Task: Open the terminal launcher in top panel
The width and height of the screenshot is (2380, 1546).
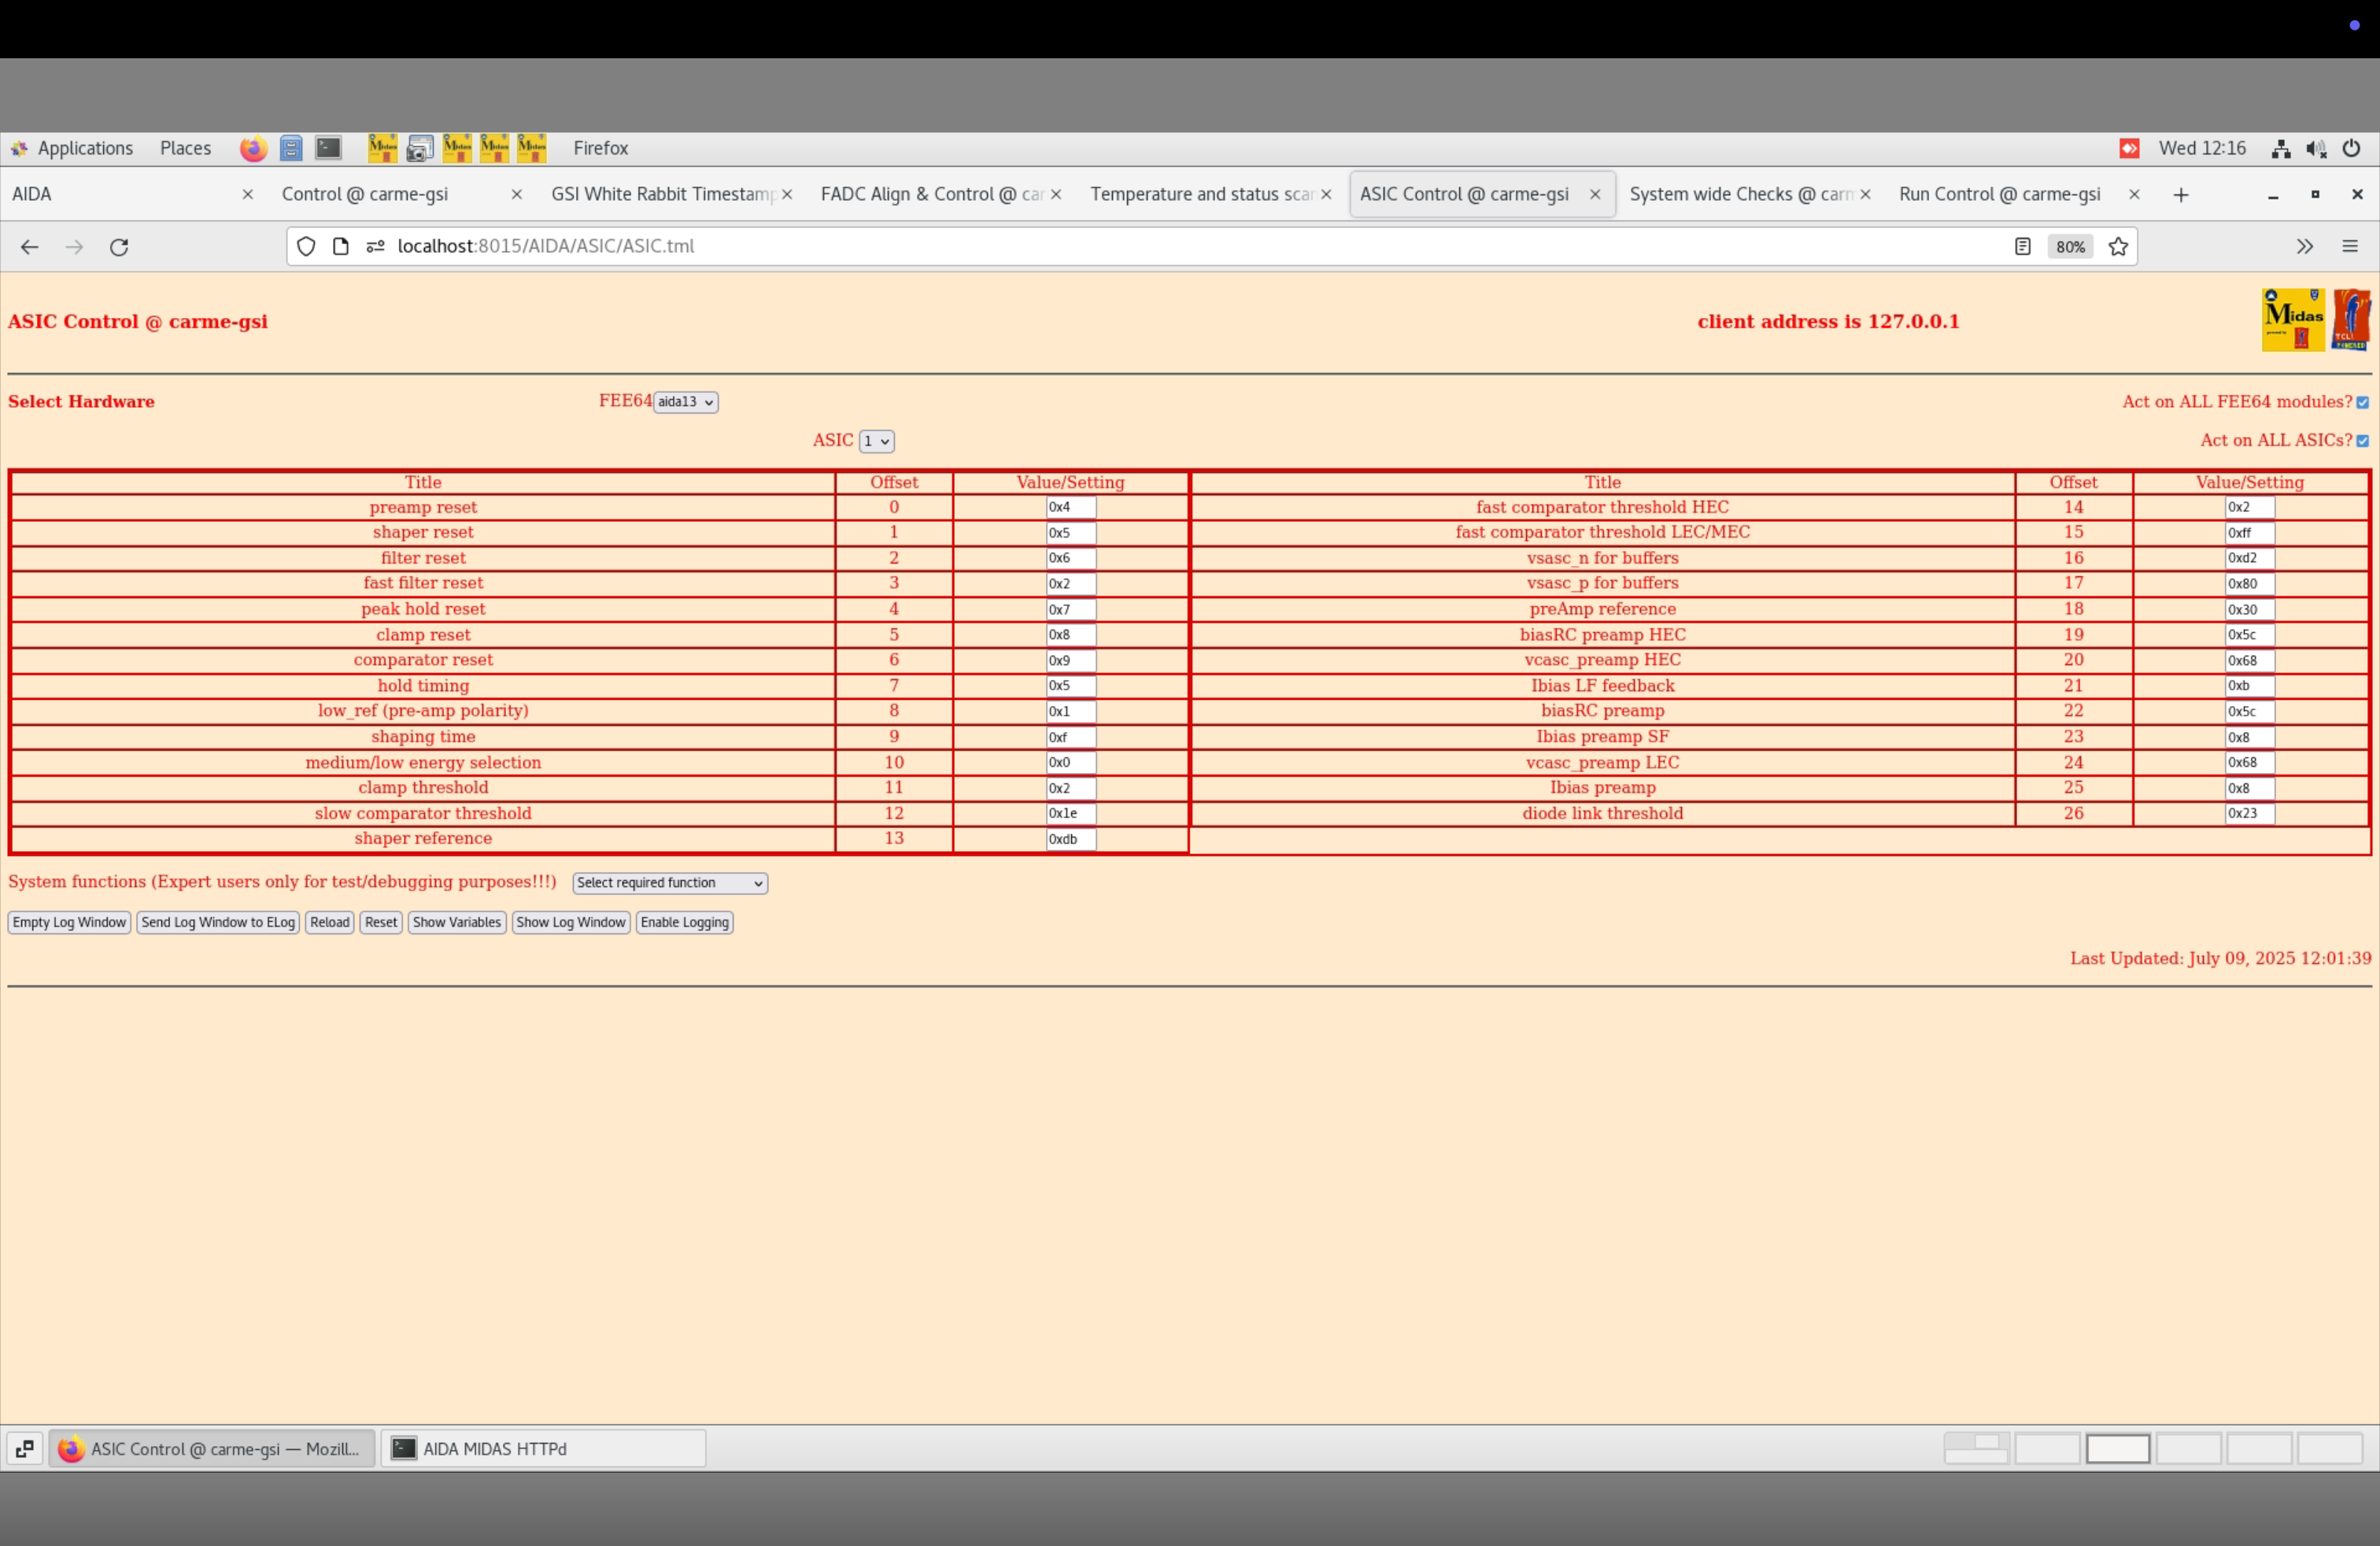Action: (x=328, y=149)
